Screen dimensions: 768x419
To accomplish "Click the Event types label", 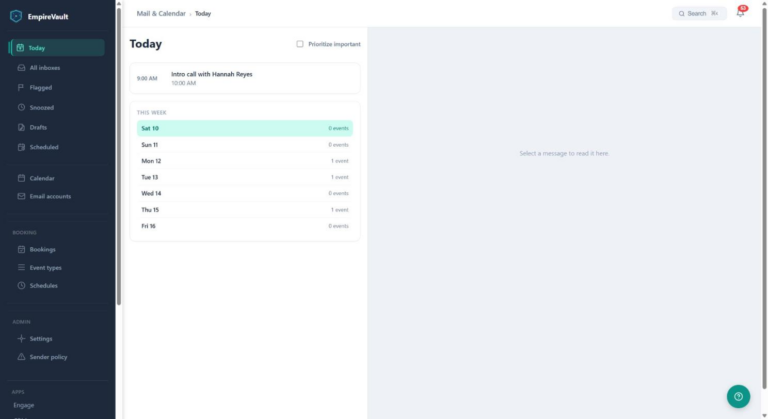I will [46, 268].
